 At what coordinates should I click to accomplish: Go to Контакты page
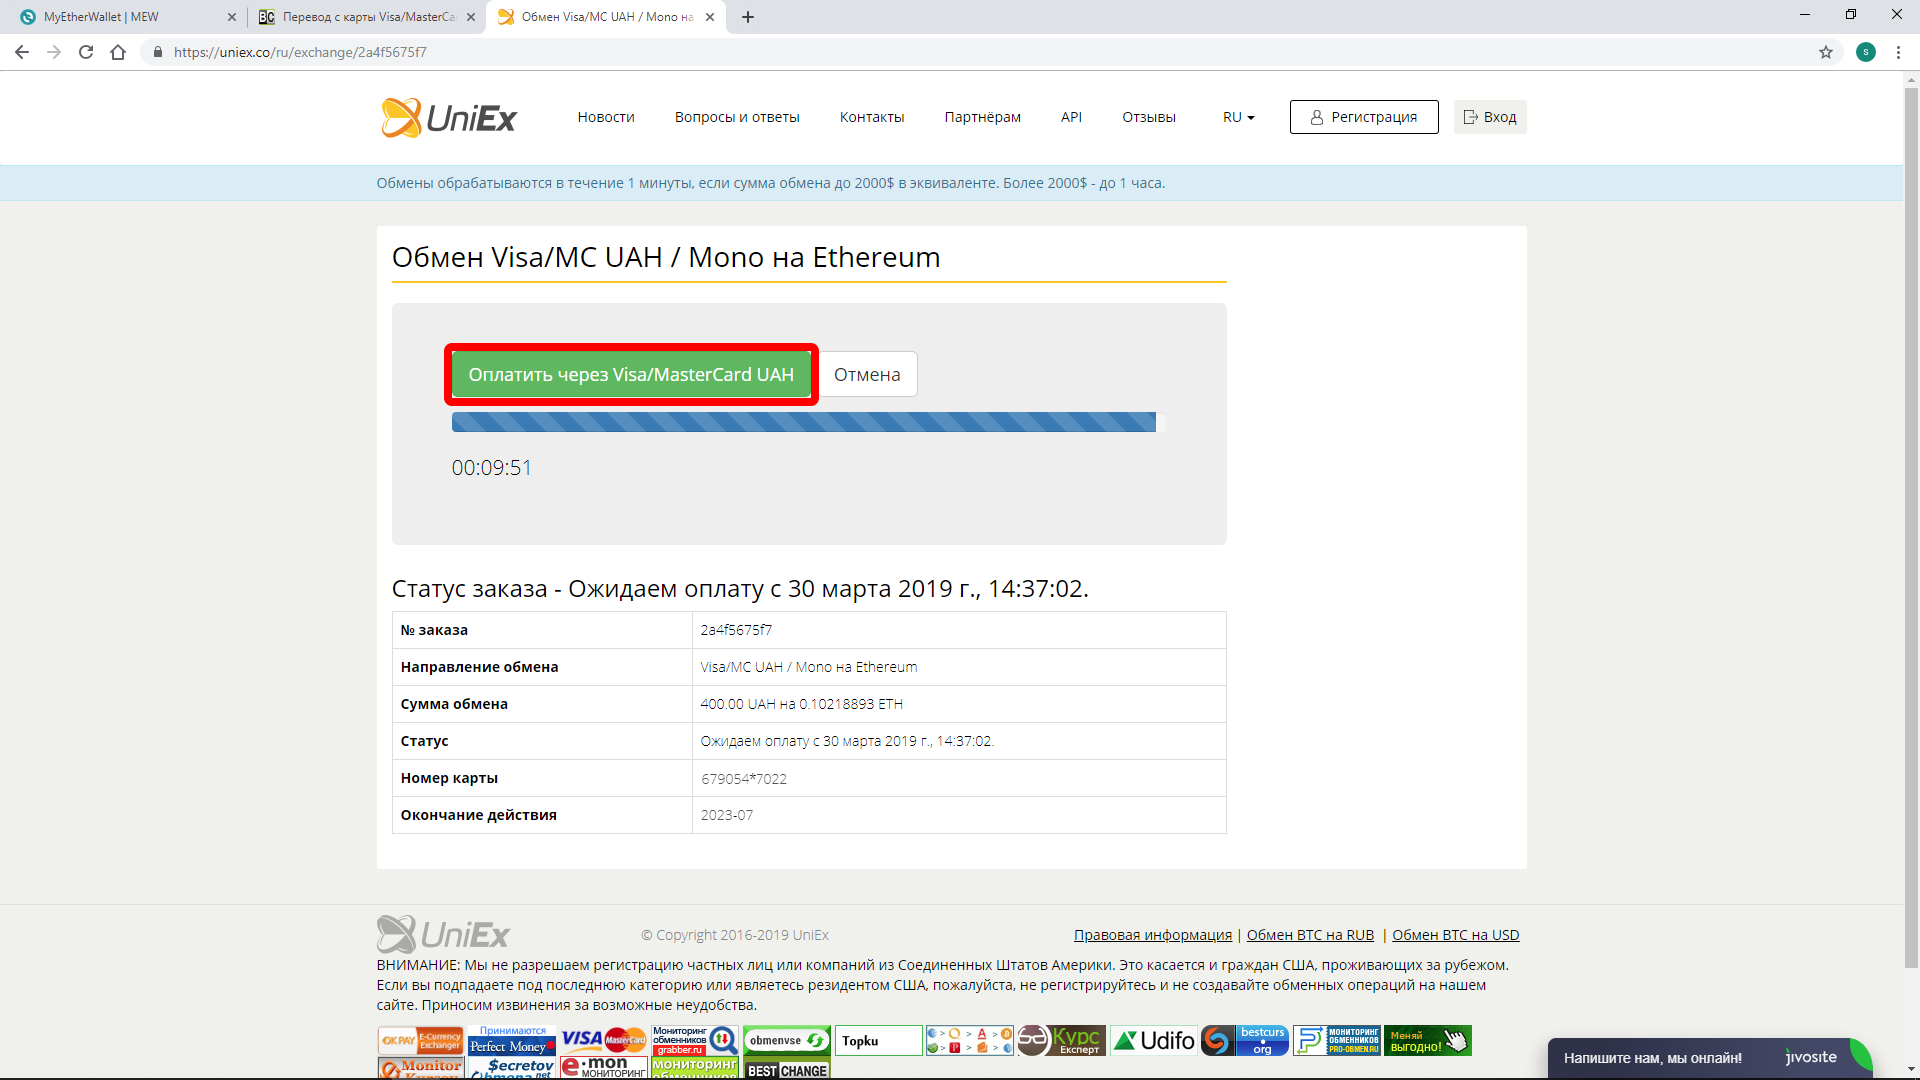(x=872, y=117)
